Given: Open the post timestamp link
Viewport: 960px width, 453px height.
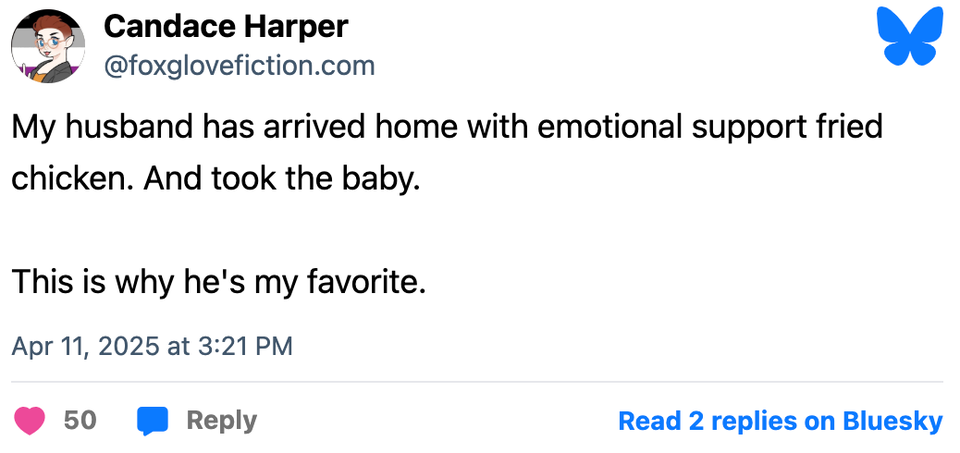Looking at the screenshot, I should point(152,346).
